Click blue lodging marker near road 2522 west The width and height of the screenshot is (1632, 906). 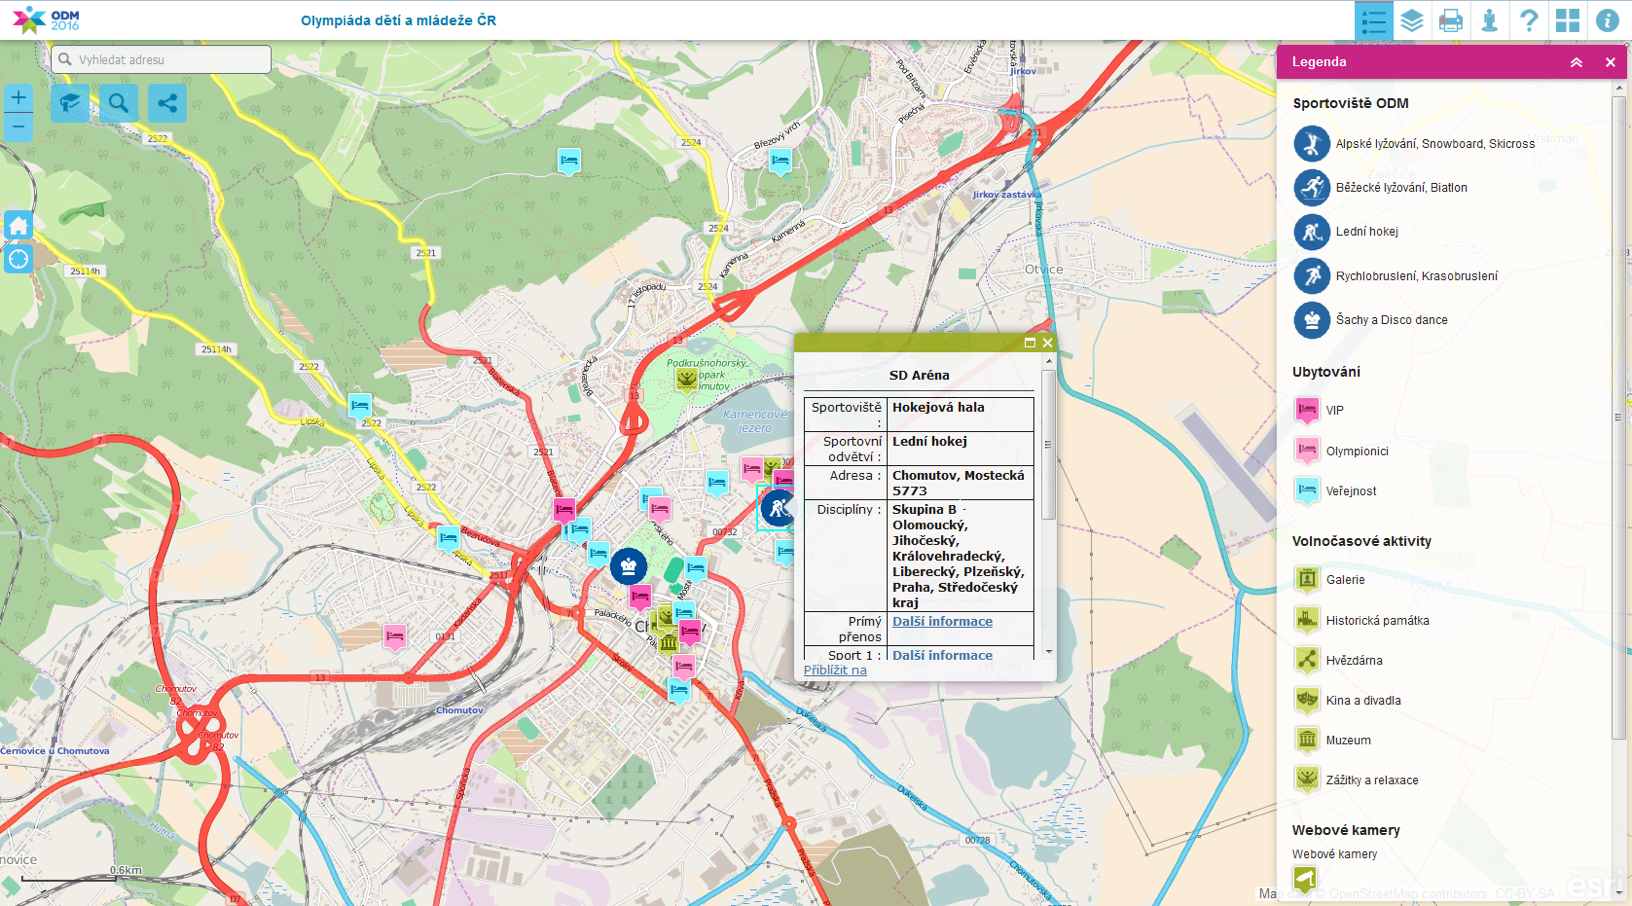[x=360, y=406]
